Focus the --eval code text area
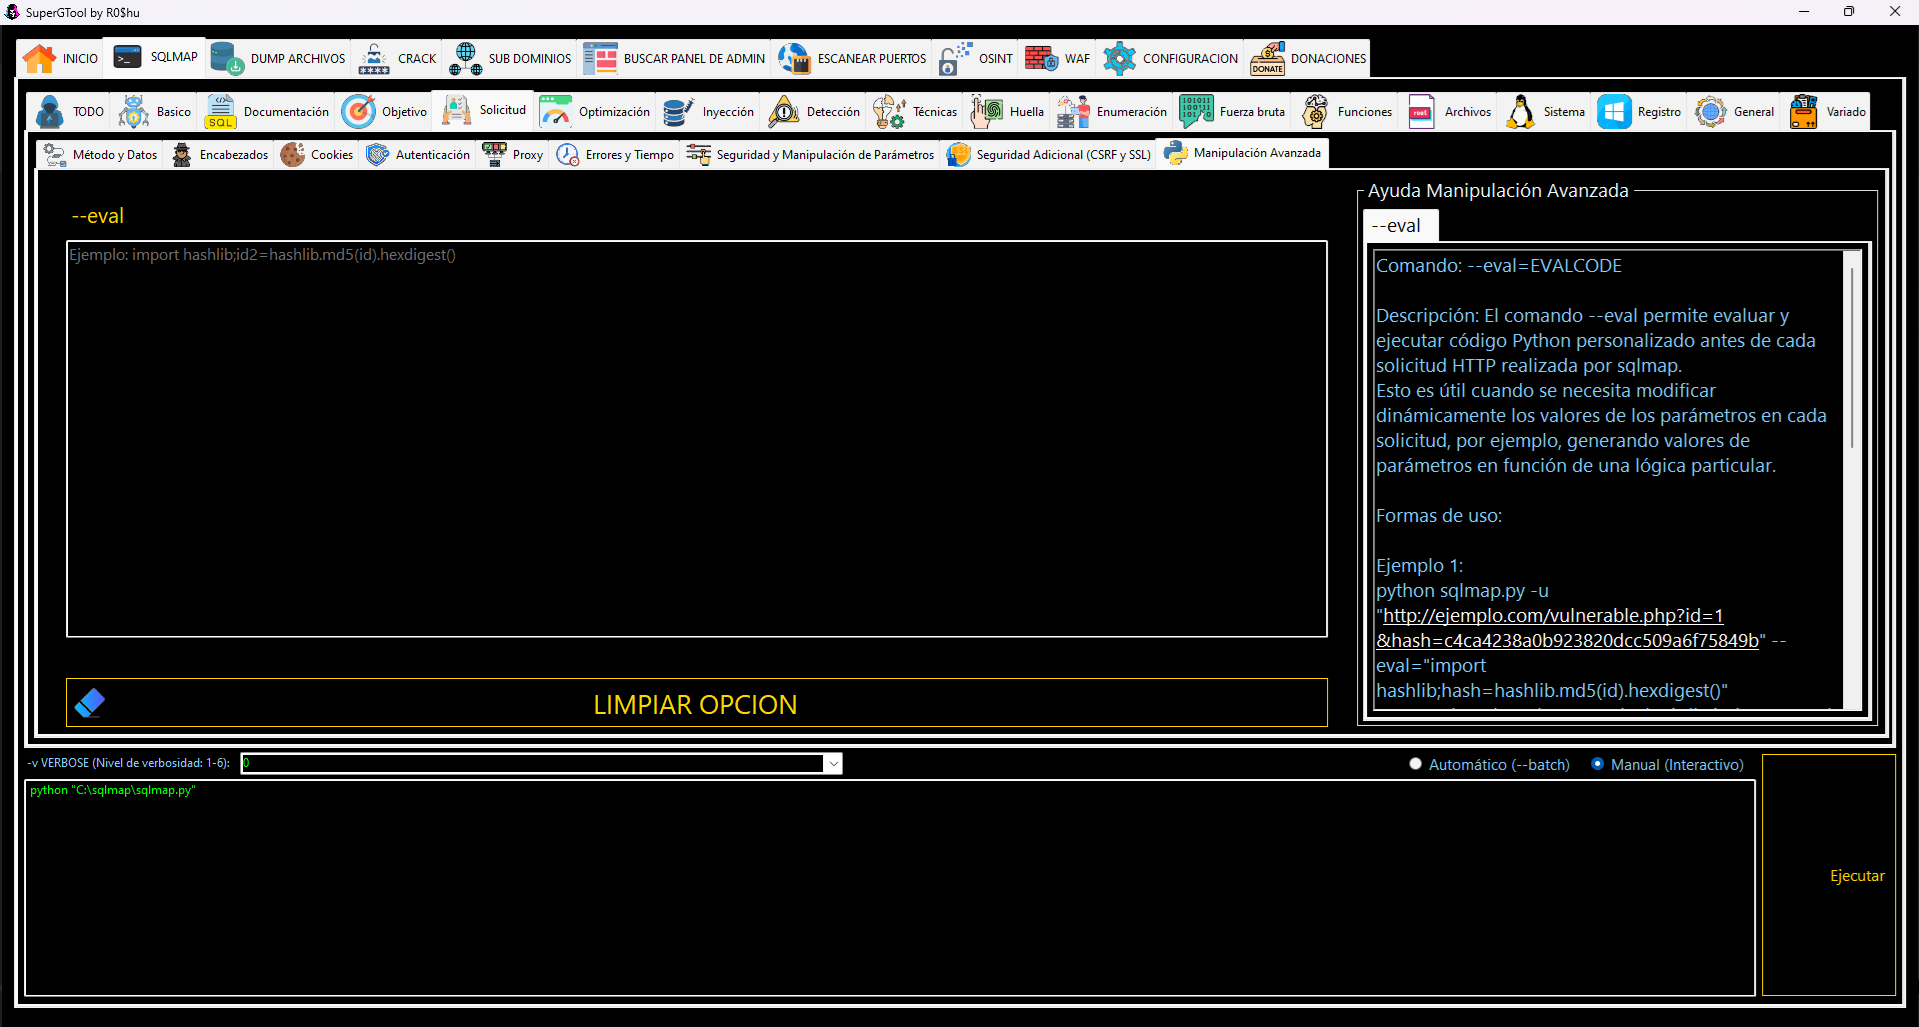Image resolution: width=1919 pixels, height=1027 pixels. coord(697,439)
